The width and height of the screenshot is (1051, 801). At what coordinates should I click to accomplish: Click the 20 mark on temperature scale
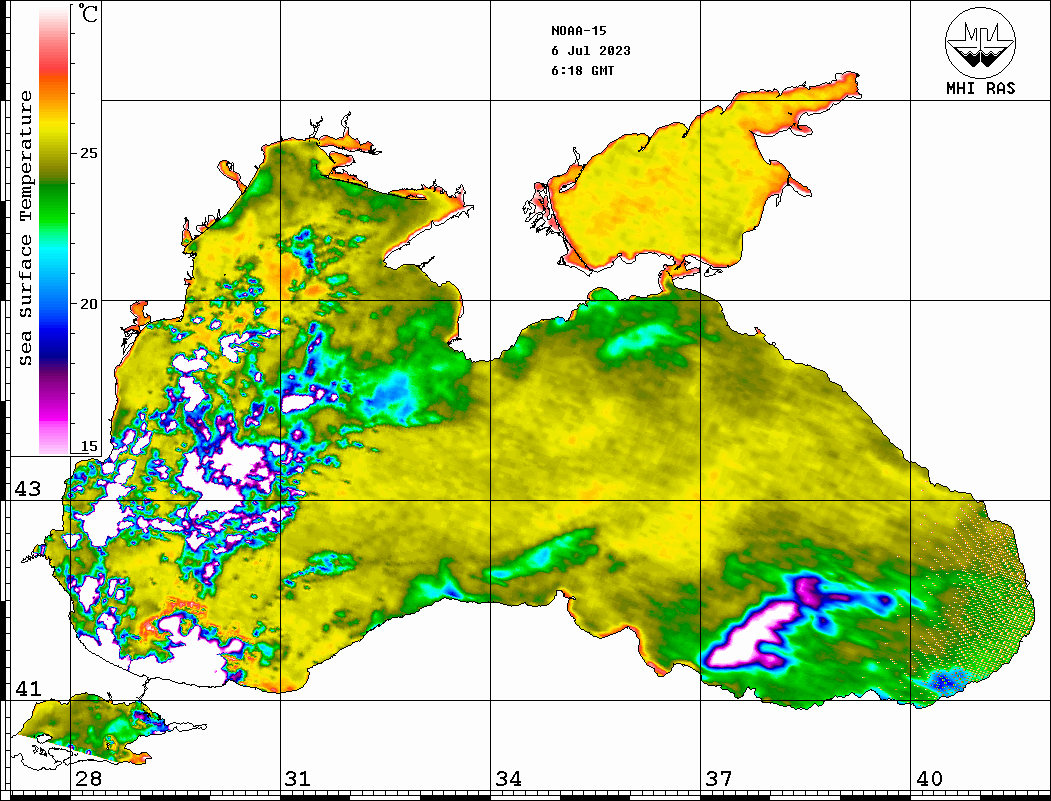(x=88, y=304)
